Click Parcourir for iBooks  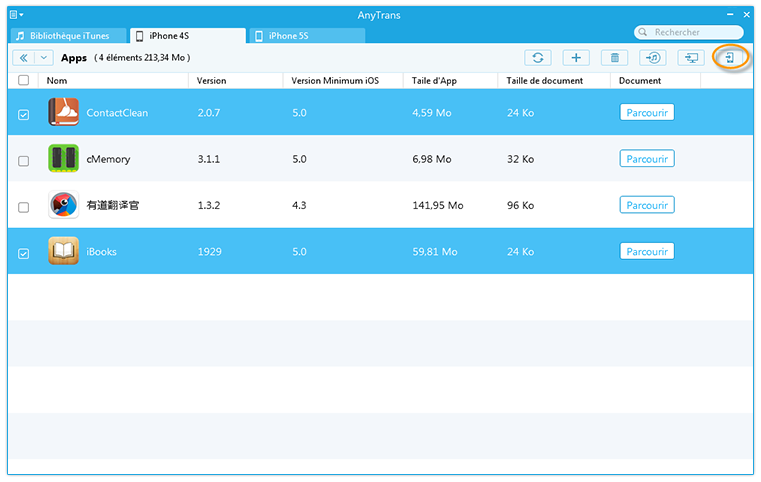coord(647,251)
